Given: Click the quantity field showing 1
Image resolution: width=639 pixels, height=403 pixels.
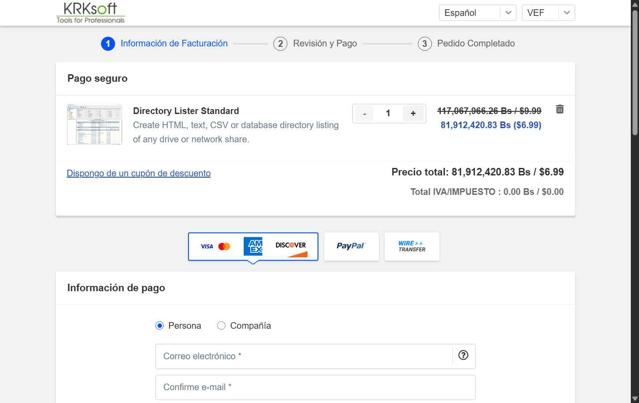Looking at the screenshot, I should [x=388, y=114].
